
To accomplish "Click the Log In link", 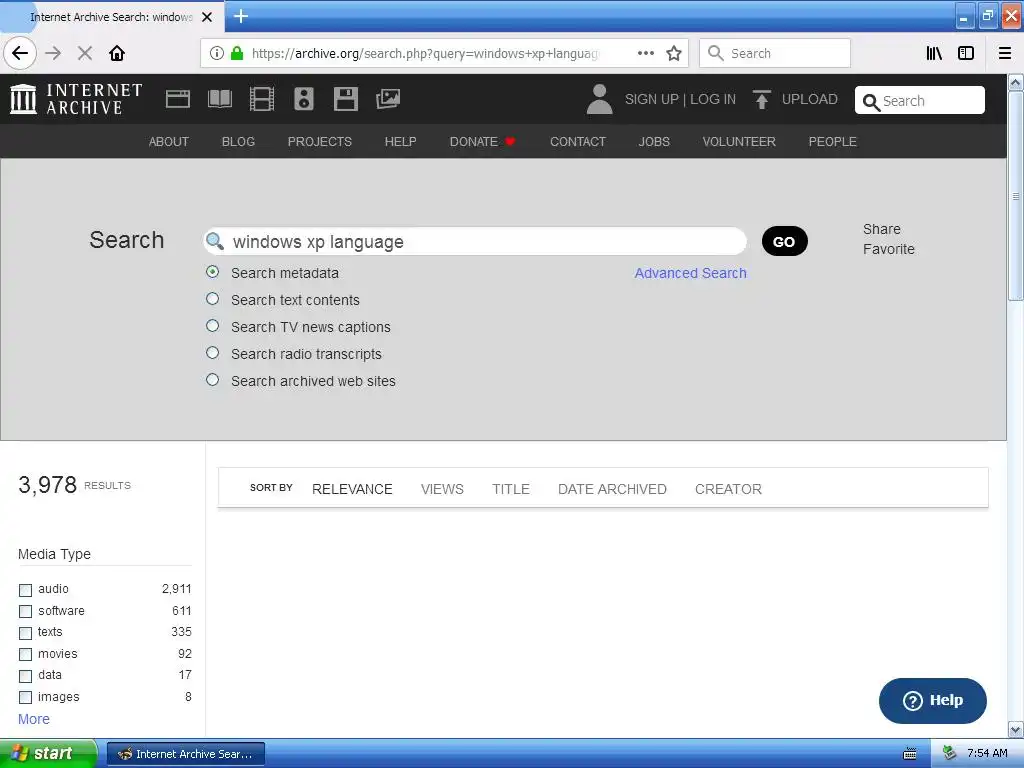I will pos(713,99).
